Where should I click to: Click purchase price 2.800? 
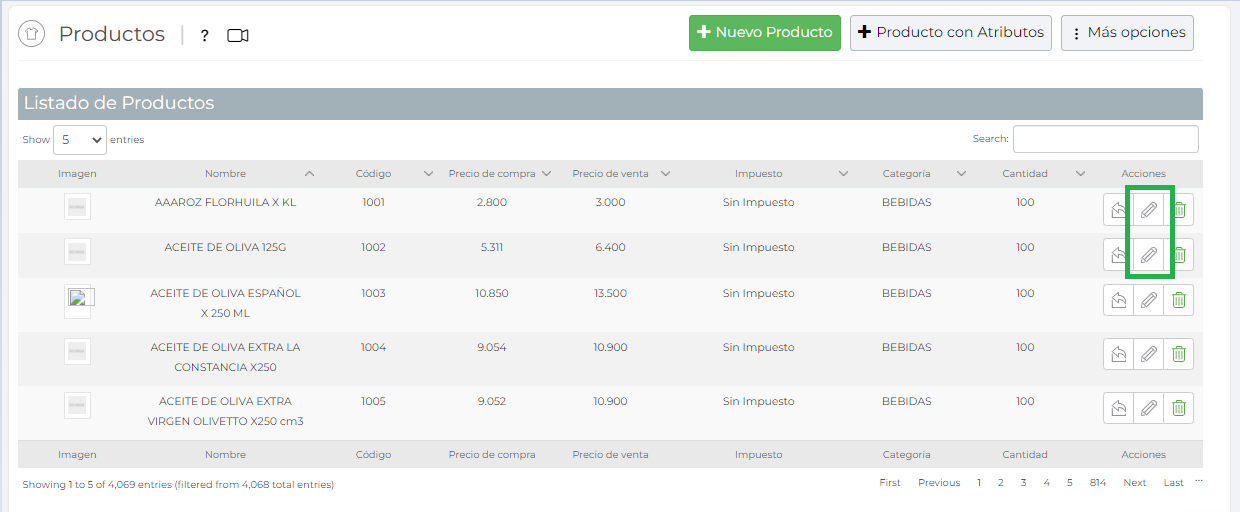491,202
